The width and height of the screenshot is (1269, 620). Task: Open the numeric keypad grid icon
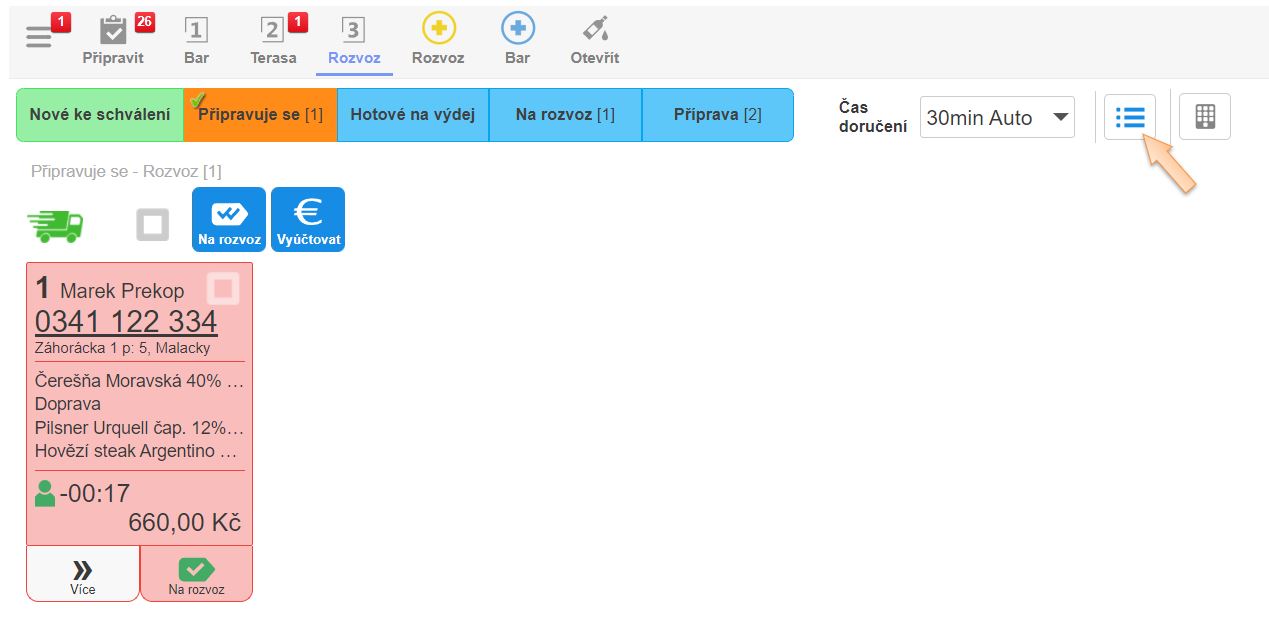click(1204, 117)
